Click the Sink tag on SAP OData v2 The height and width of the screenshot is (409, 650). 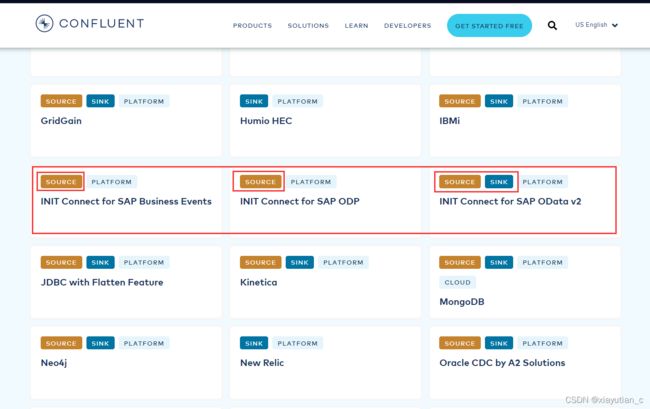tap(499, 182)
